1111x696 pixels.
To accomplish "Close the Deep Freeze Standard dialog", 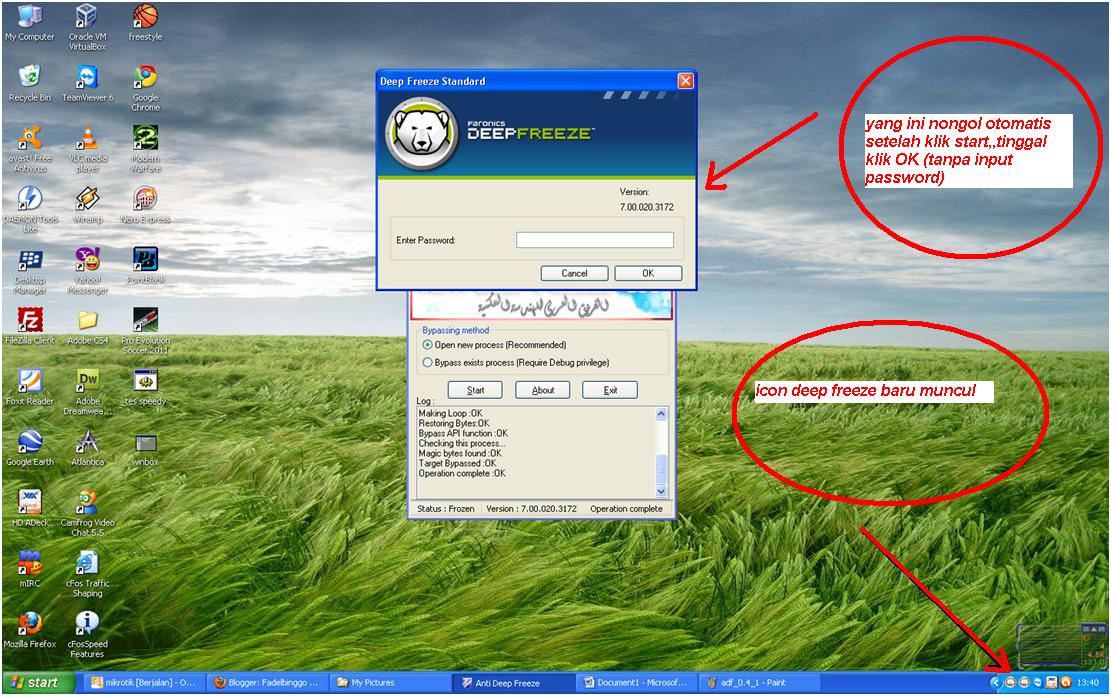I will [x=685, y=81].
